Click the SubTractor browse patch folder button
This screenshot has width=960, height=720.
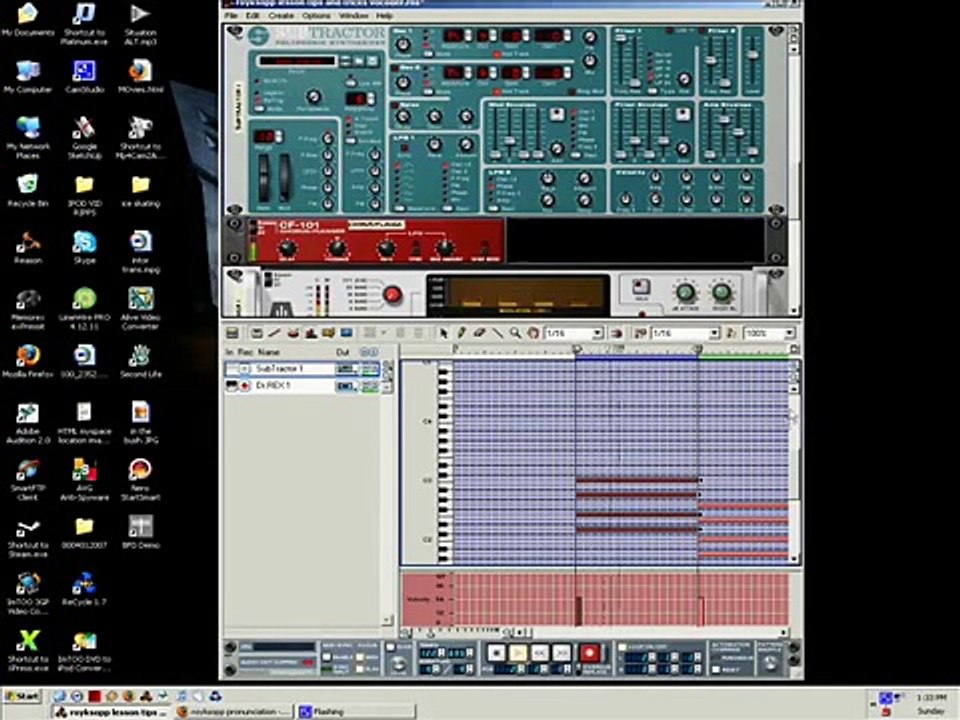pyautogui.click(x=358, y=61)
